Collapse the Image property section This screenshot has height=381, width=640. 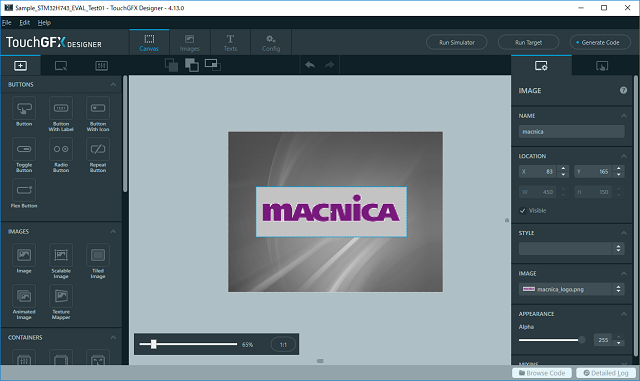point(624,274)
